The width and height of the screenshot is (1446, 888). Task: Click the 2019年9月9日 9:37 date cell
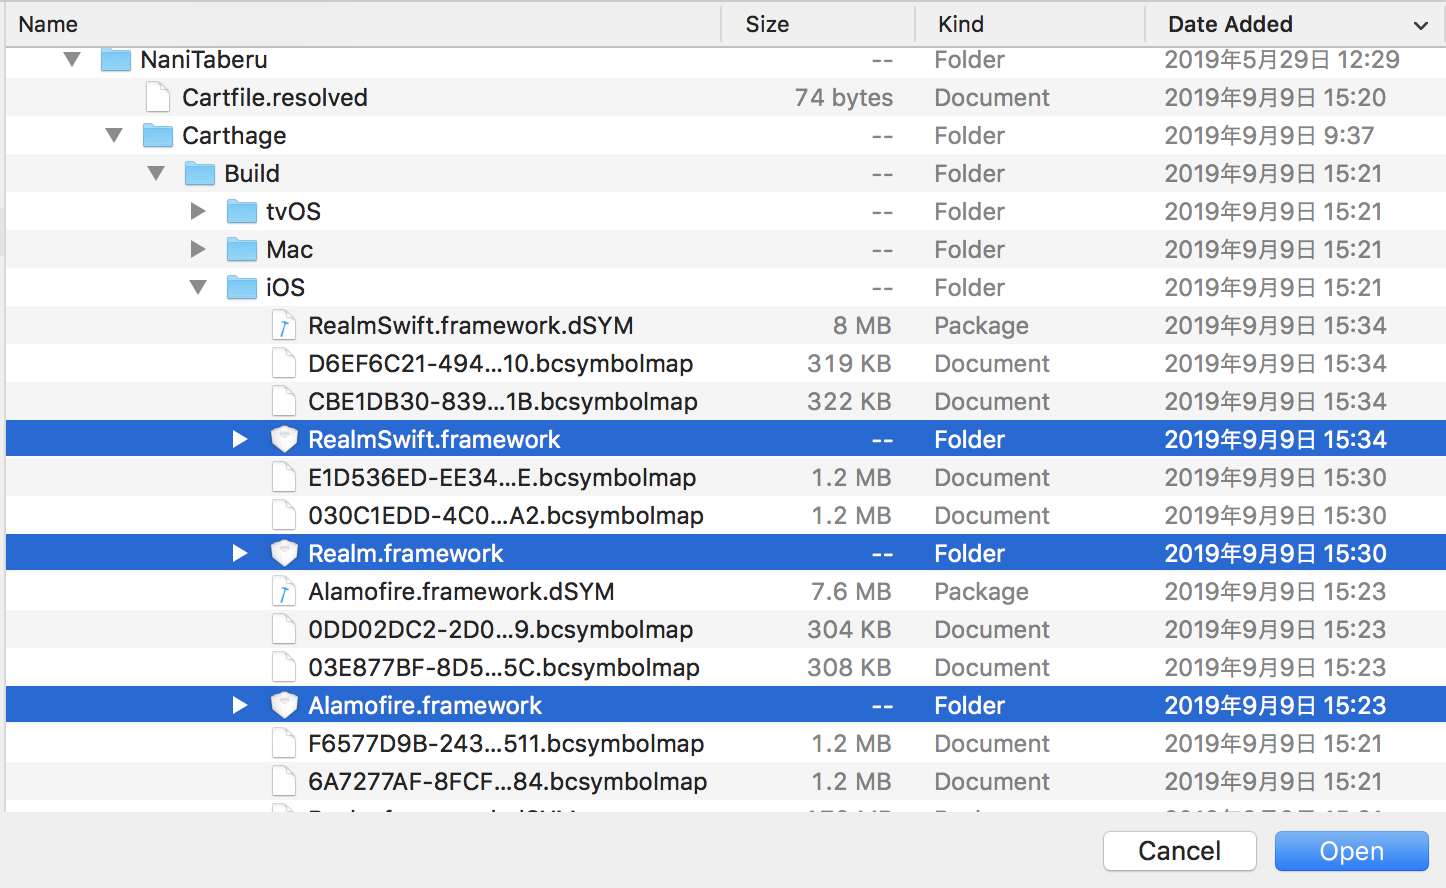pyautogui.click(x=1269, y=135)
